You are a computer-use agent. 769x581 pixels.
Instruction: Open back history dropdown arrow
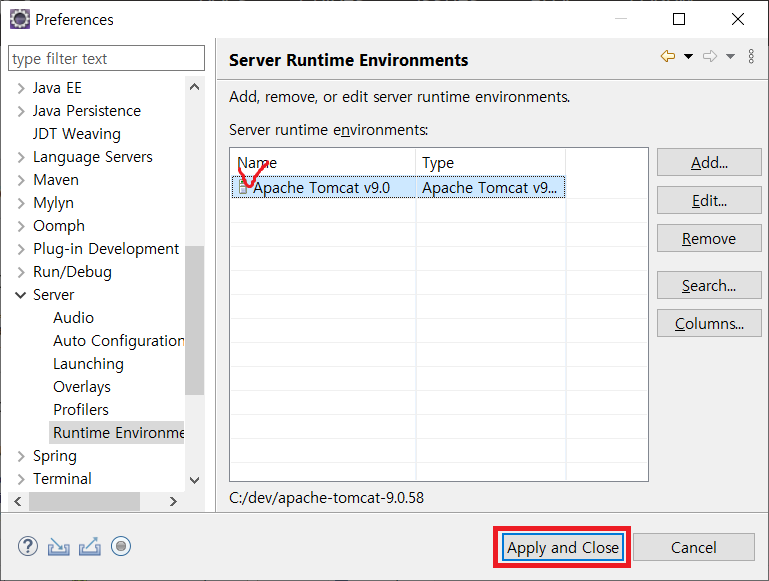pos(689,56)
